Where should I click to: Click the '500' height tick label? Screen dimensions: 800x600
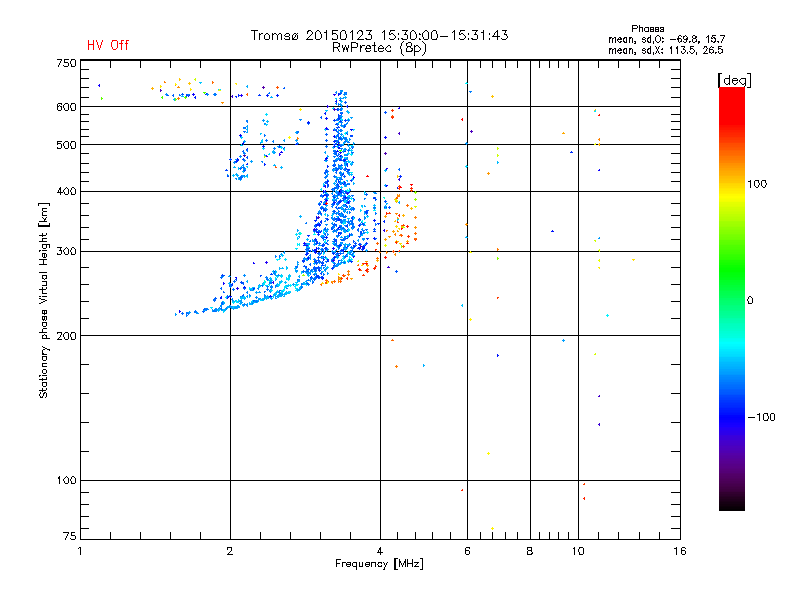(x=66, y=145)
